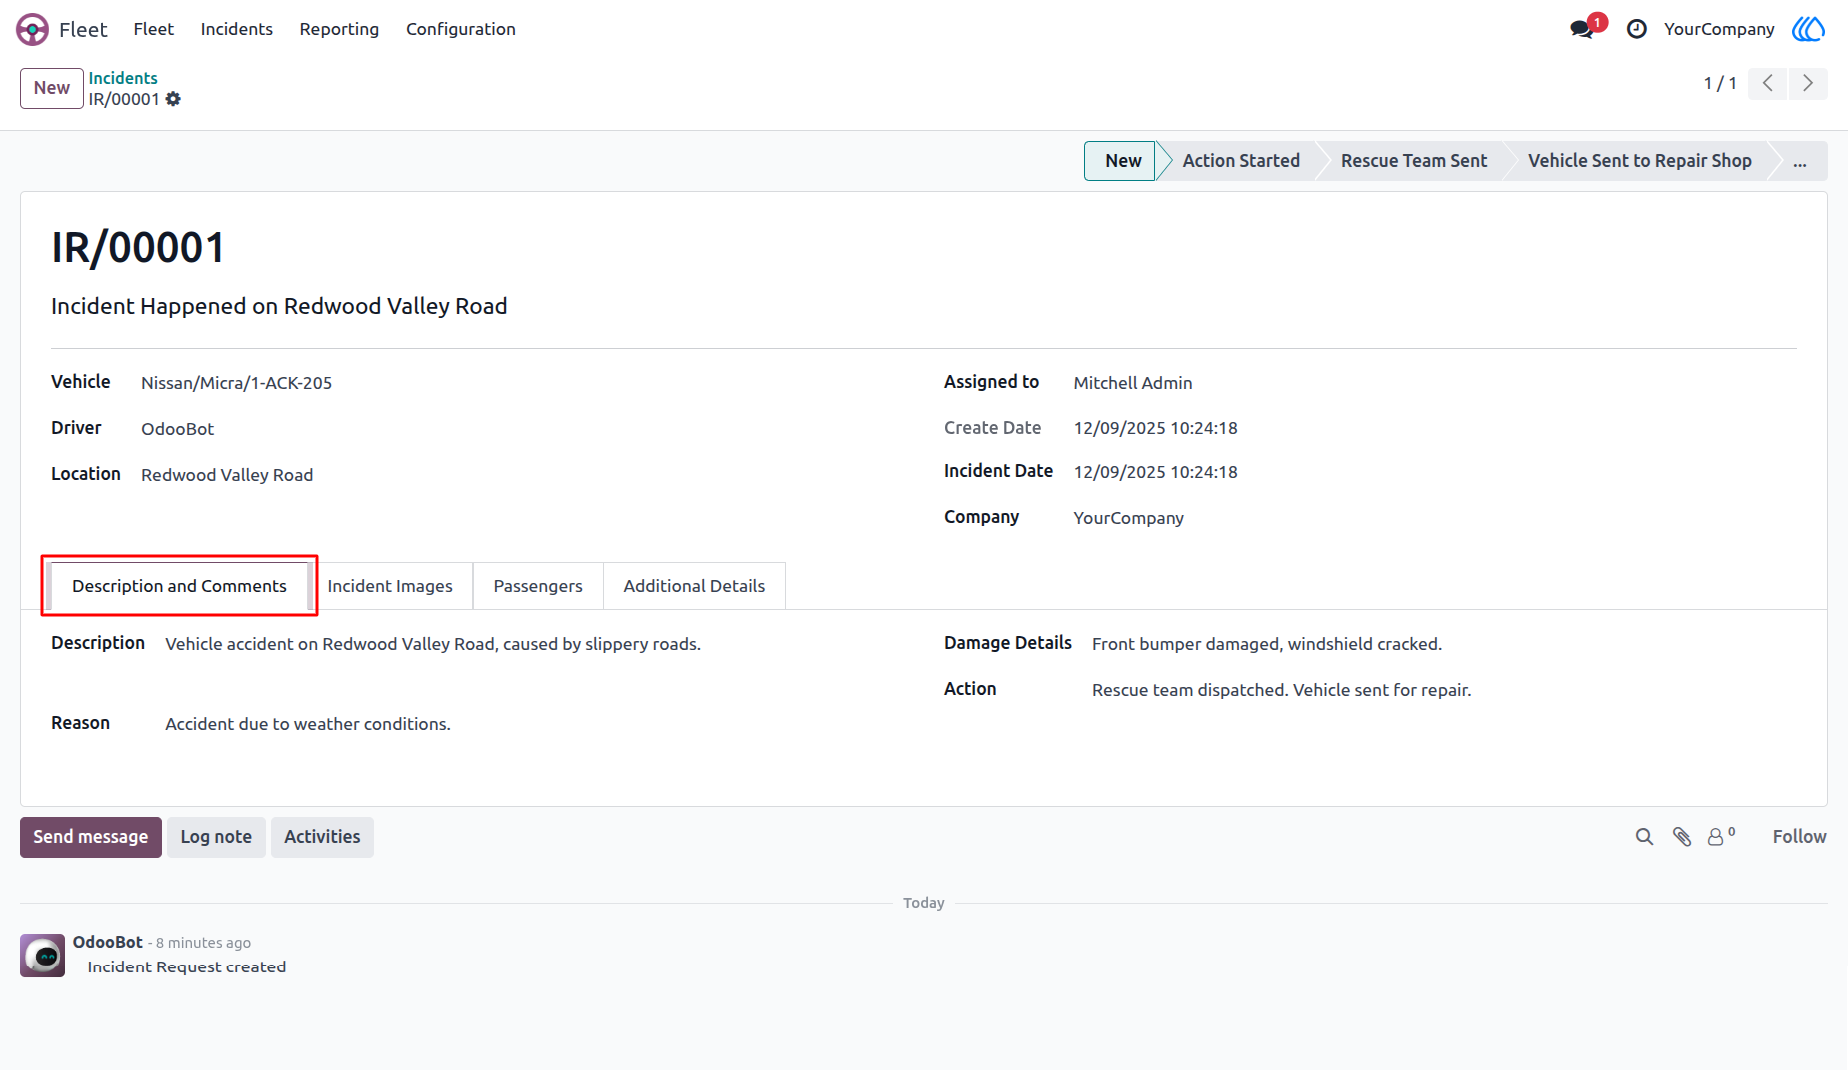Click the paperclip attachments icon
The width and height of the screenshot is (1848, 1072).
(x=1682, y=837)
